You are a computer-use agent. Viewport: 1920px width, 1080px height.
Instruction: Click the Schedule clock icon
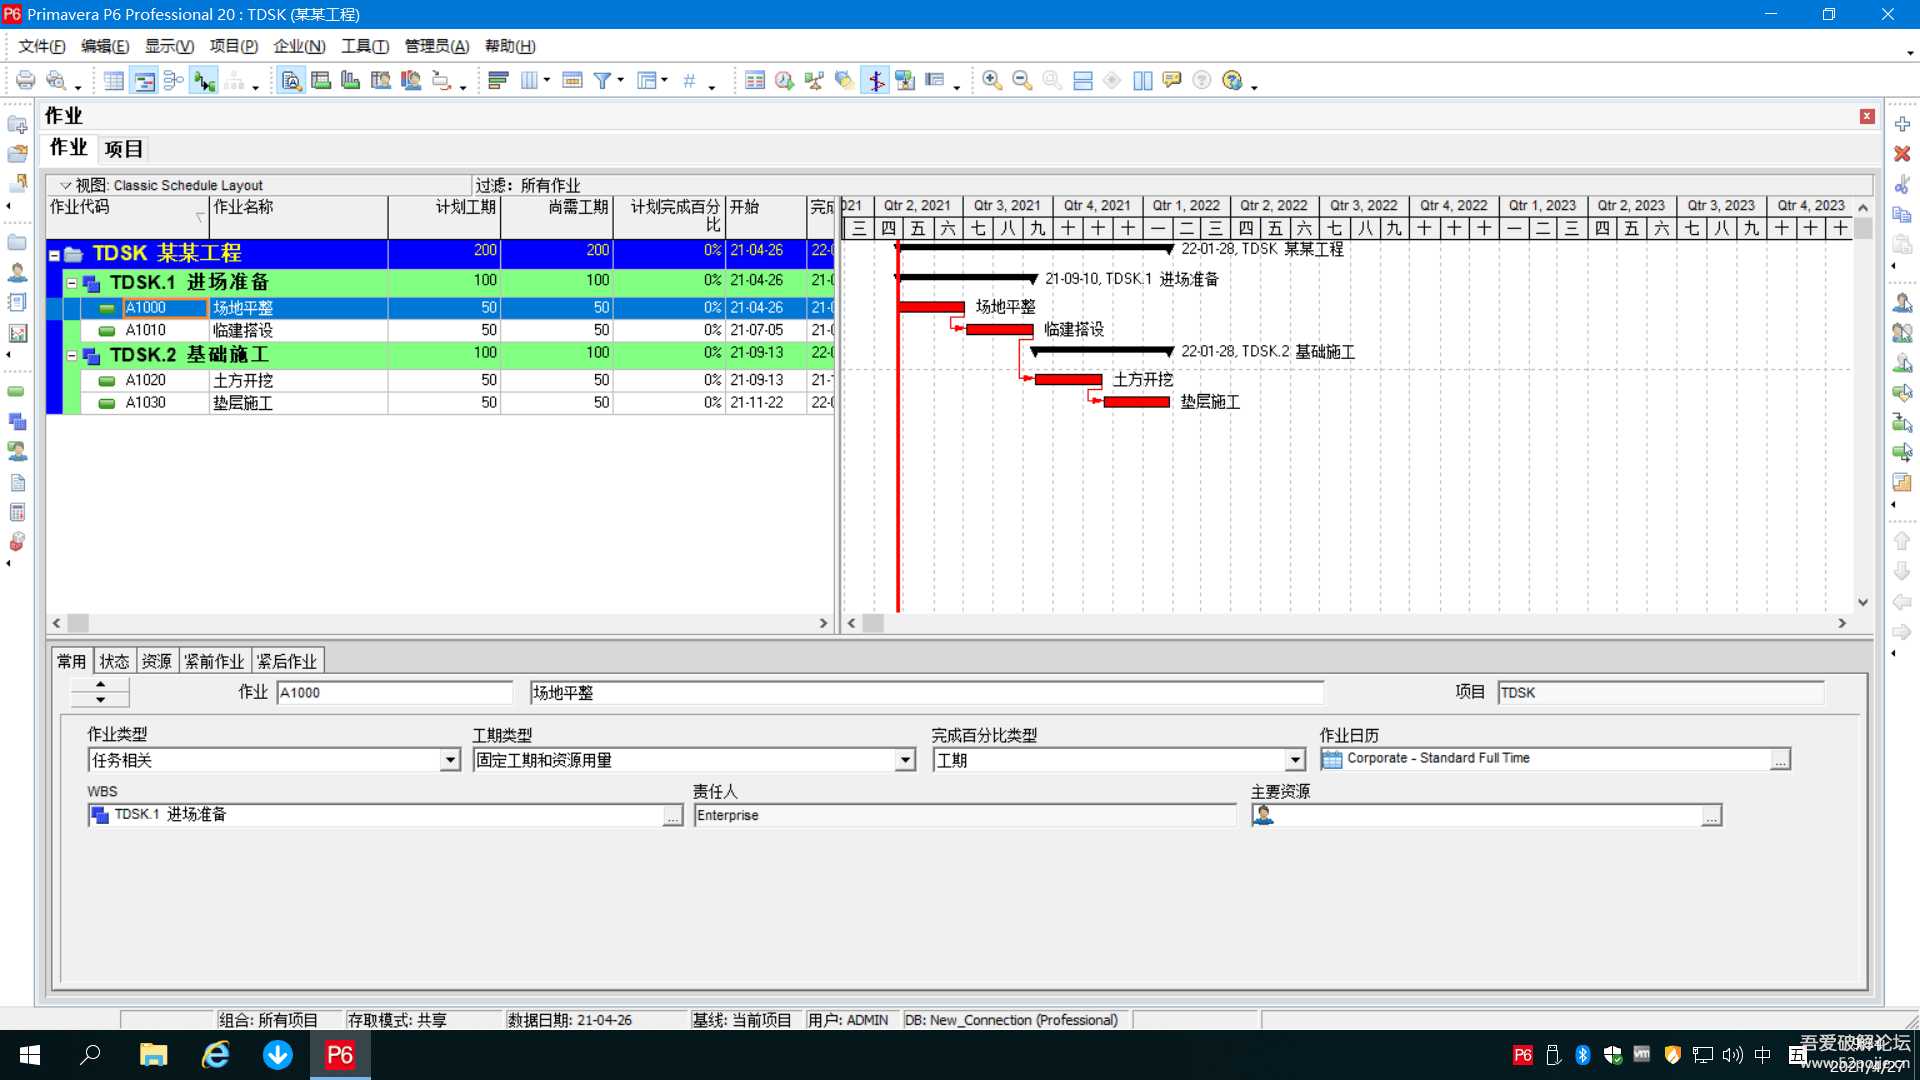[785, 81]
